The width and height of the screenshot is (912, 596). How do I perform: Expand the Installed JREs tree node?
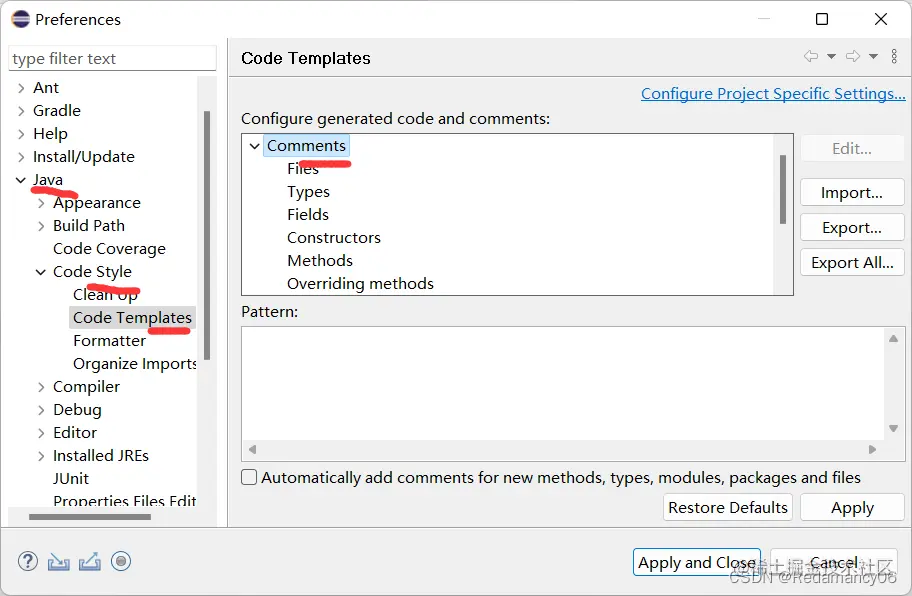pyautogui.click(x=41, y=456)
